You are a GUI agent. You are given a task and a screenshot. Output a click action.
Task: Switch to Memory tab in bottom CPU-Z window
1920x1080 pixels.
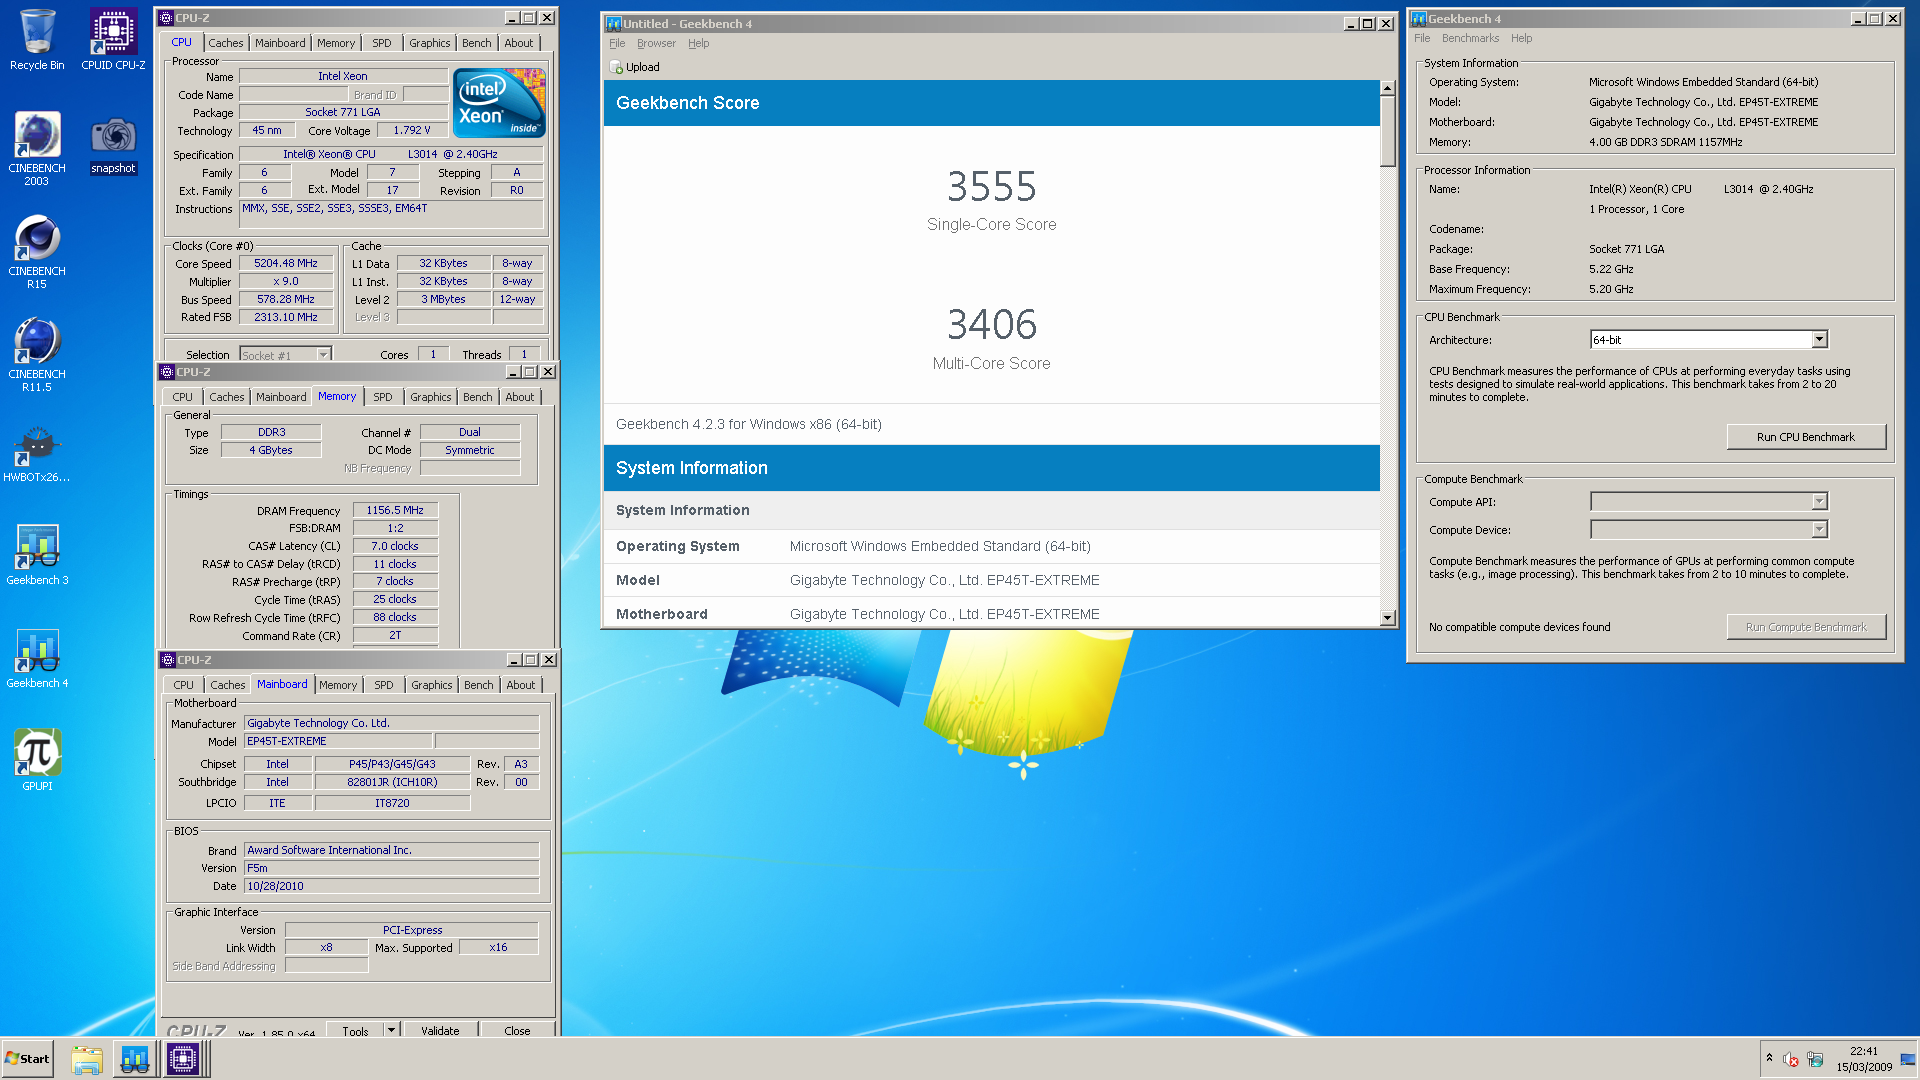click(x=338, y=685)
